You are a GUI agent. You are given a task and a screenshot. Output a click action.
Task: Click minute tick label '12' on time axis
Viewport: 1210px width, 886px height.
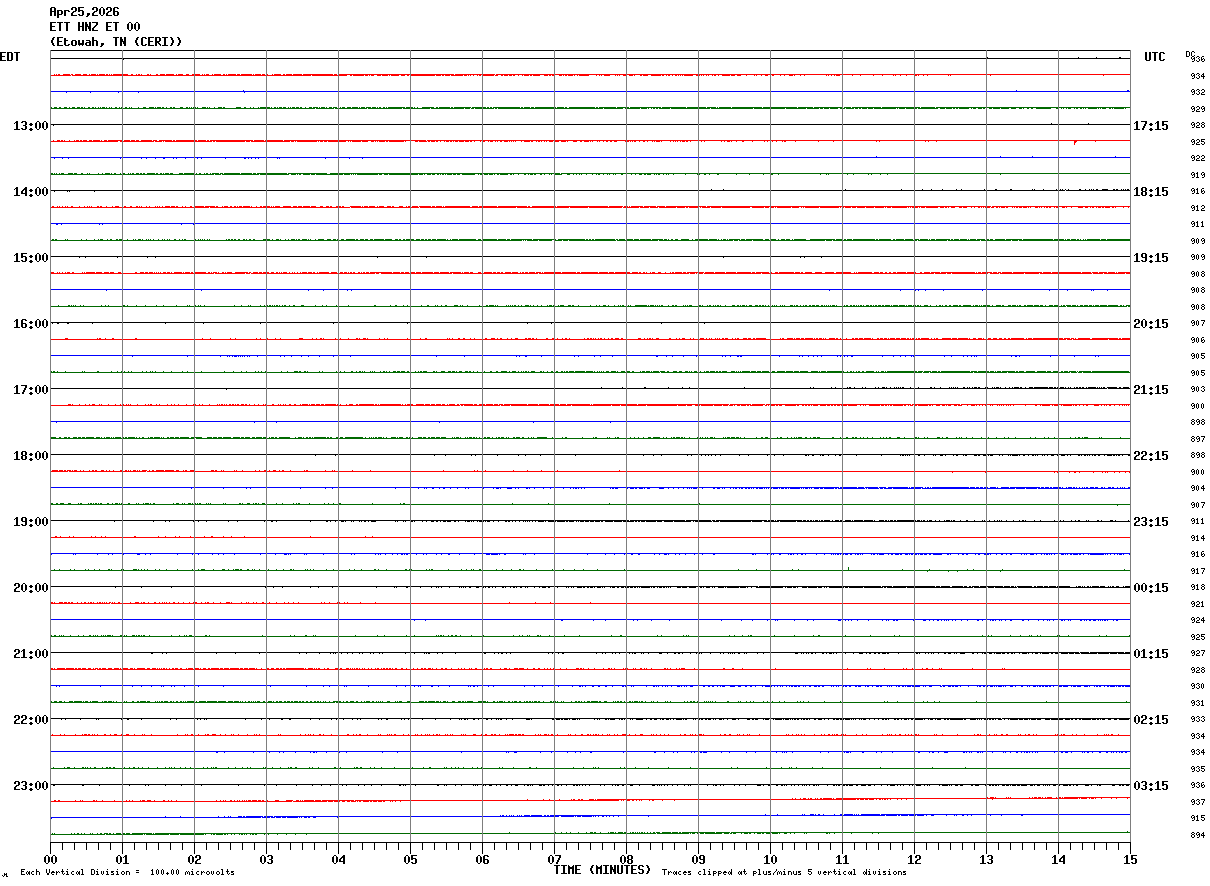pos(914,859)
